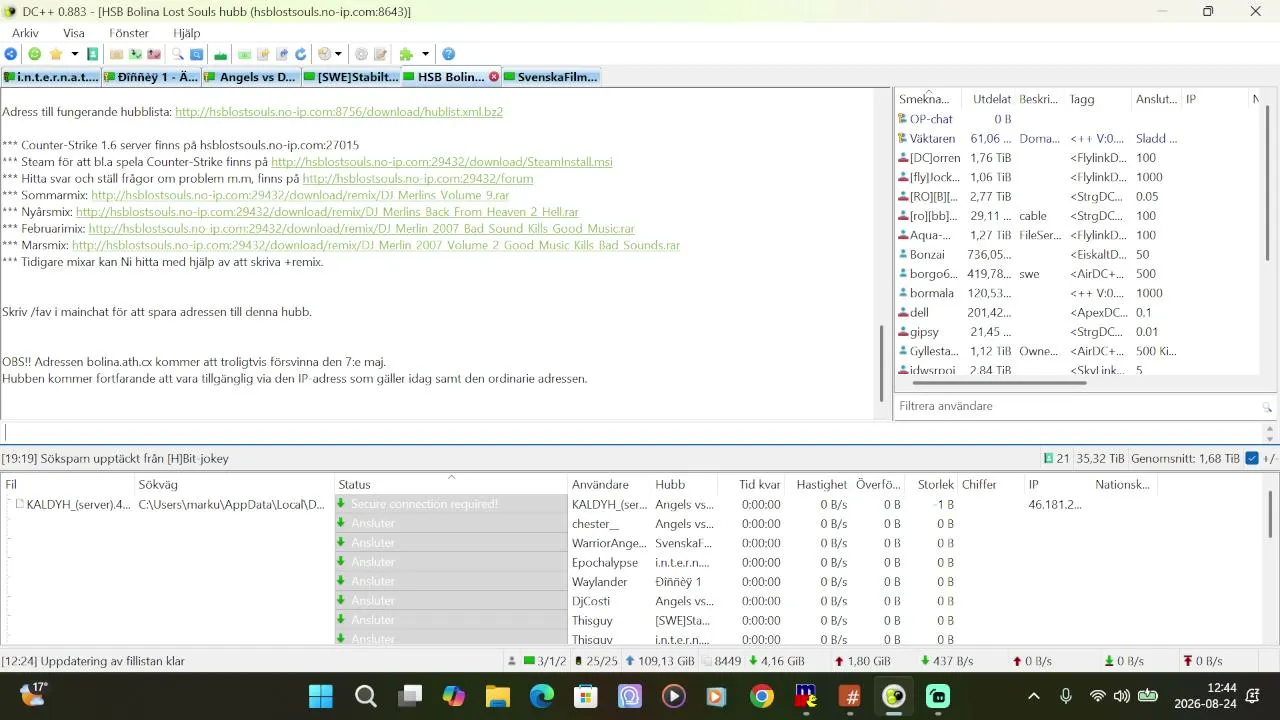Open the taskbar Search icon
1280x720 pixels.
pyautogui.click(x=366, y=697)
